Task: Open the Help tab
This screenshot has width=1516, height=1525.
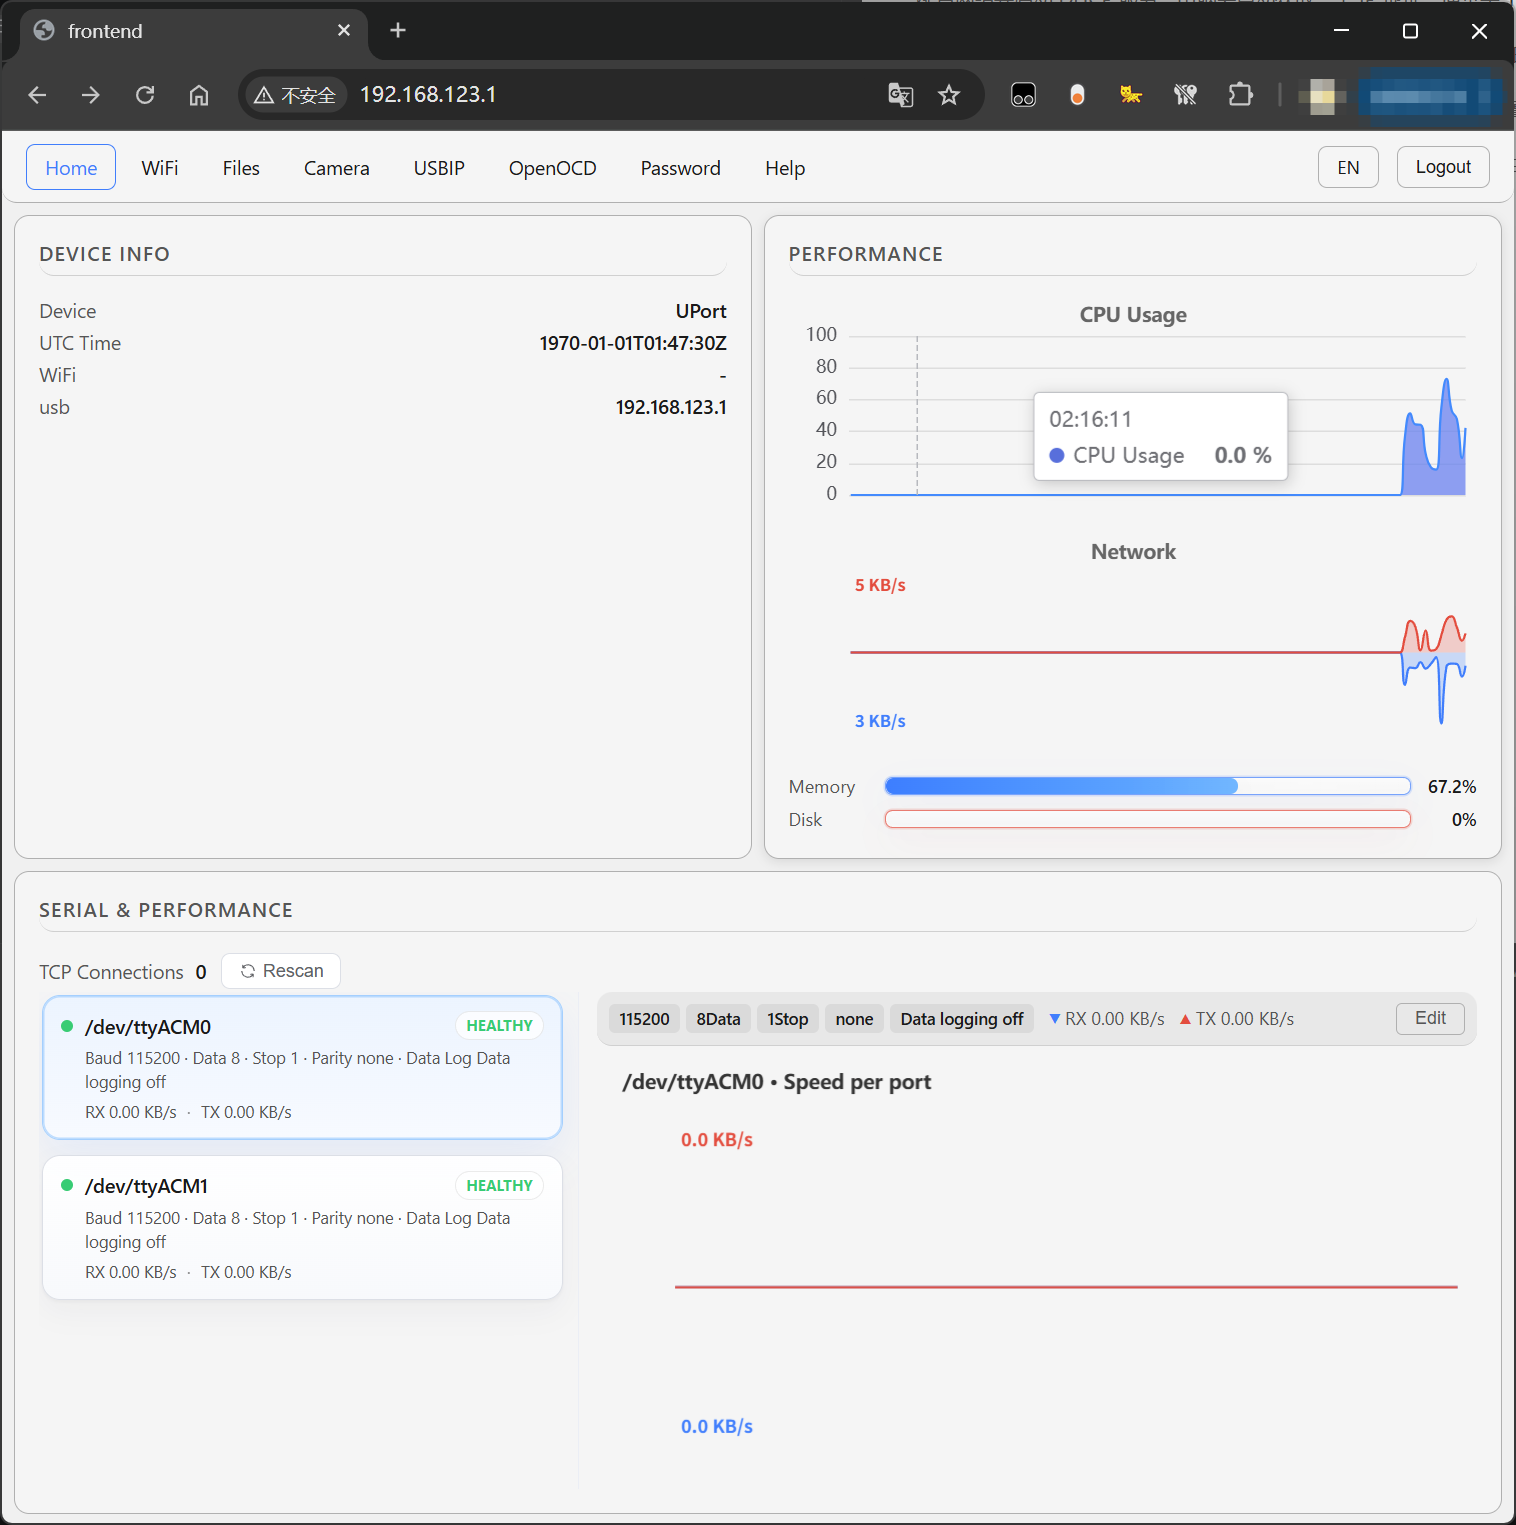Action: 785,168
